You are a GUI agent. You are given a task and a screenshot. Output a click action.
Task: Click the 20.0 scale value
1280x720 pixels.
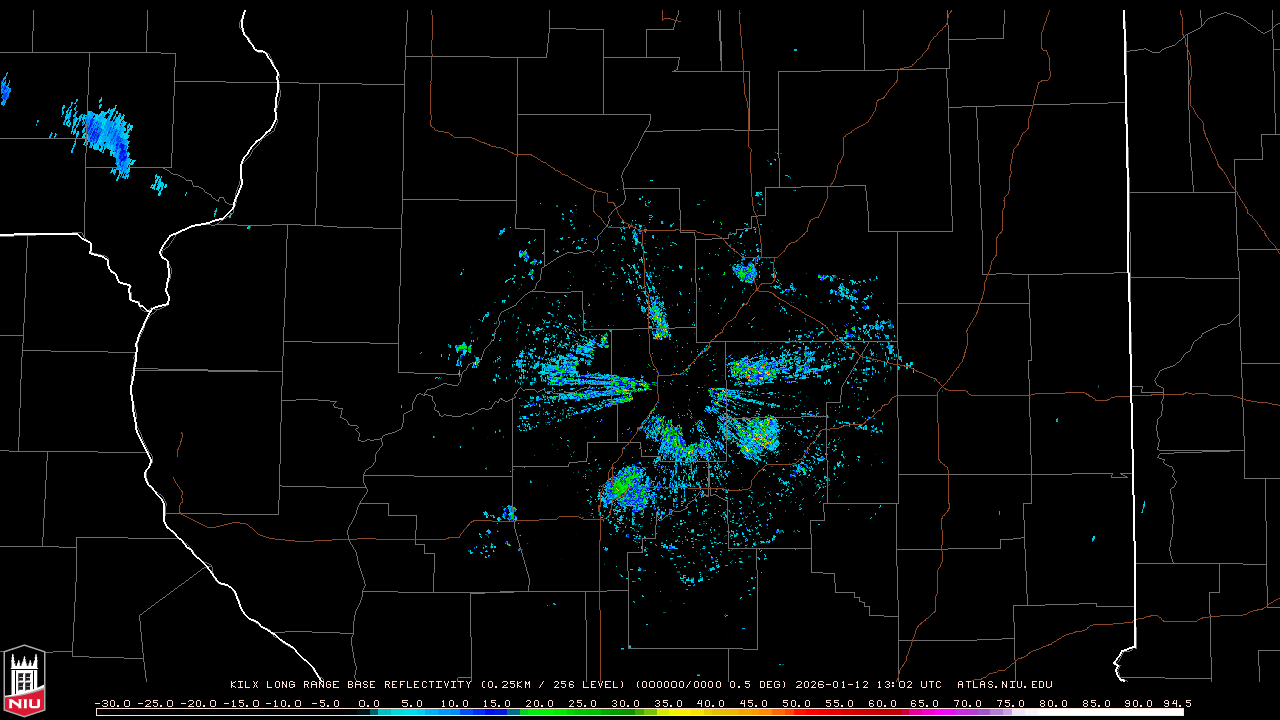pos(539,703)
